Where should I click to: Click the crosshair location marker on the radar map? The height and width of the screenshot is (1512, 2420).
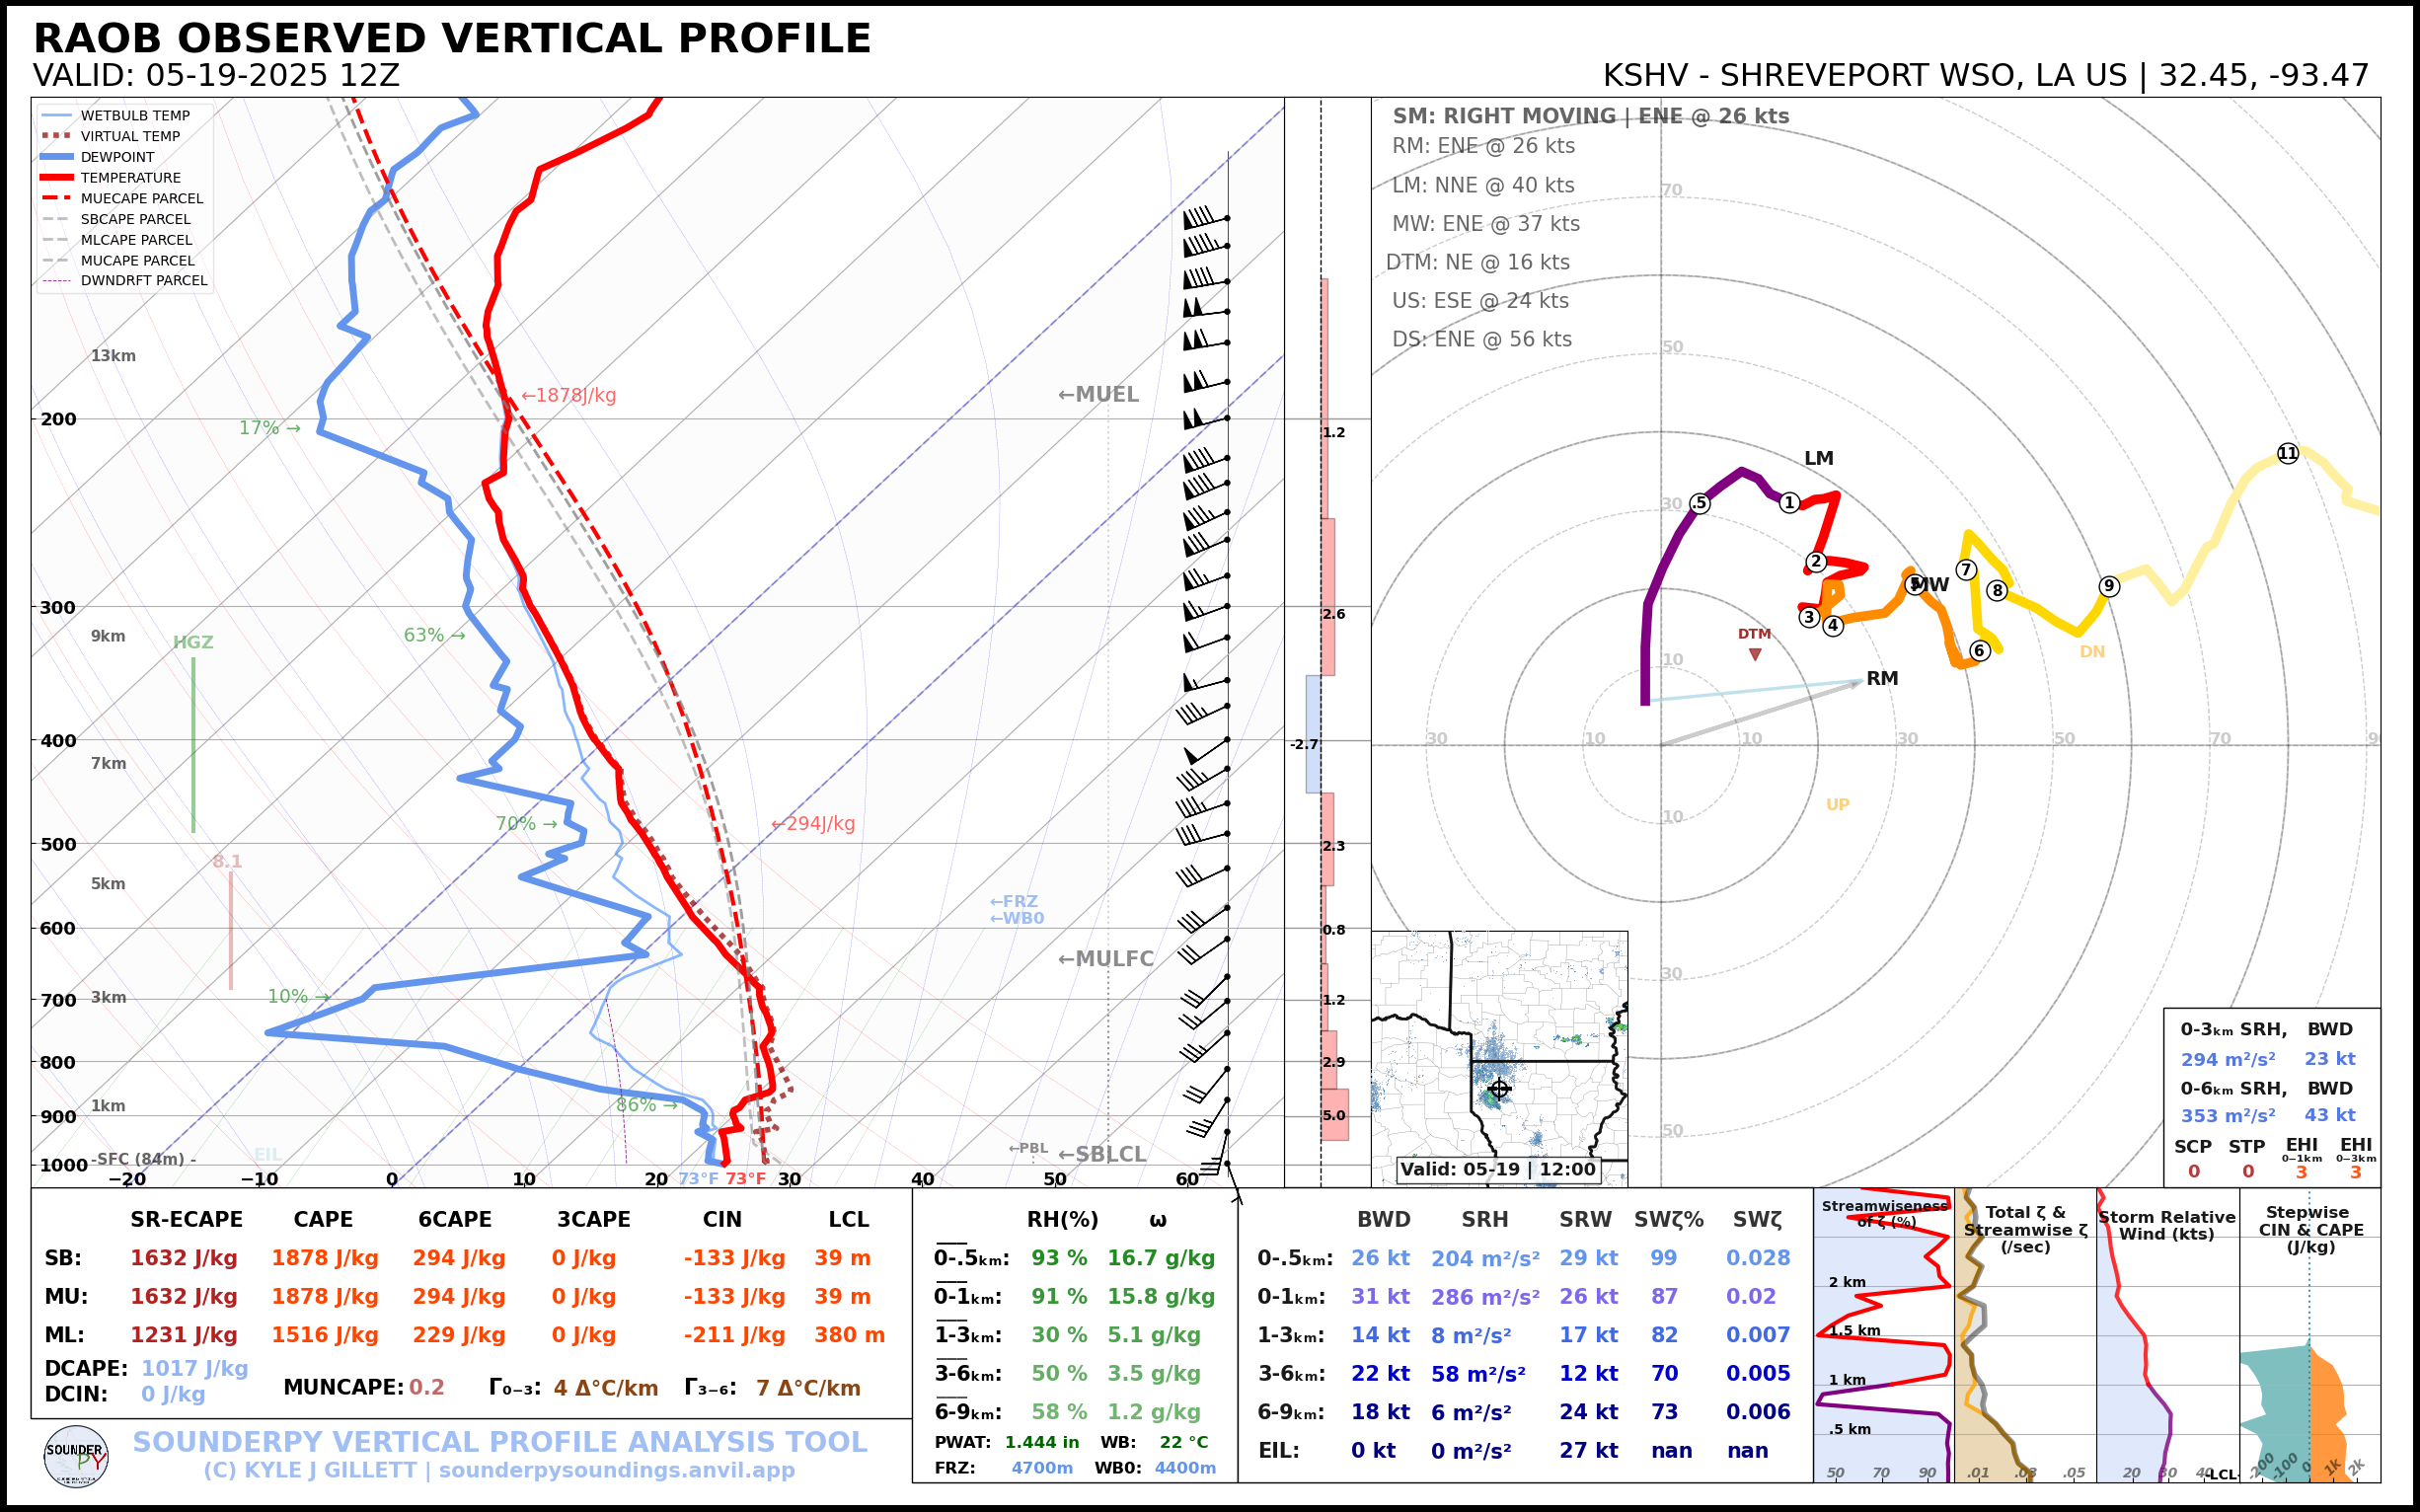pos(1498,1089)
